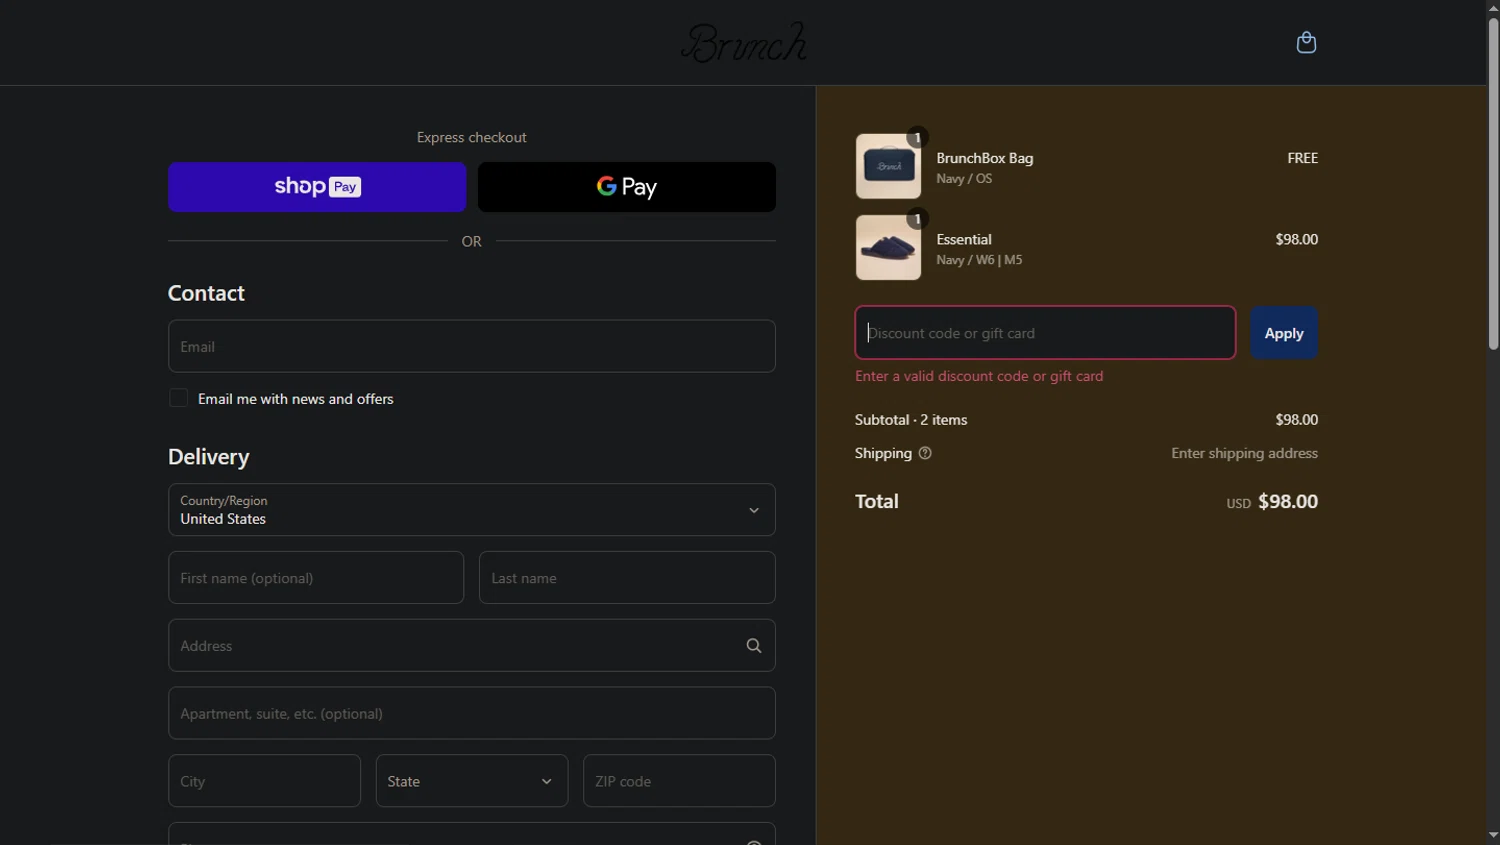Open the Country/Region dropdown
The width and height of the screenshot is (1500, 845).
[x=472, y=510]
